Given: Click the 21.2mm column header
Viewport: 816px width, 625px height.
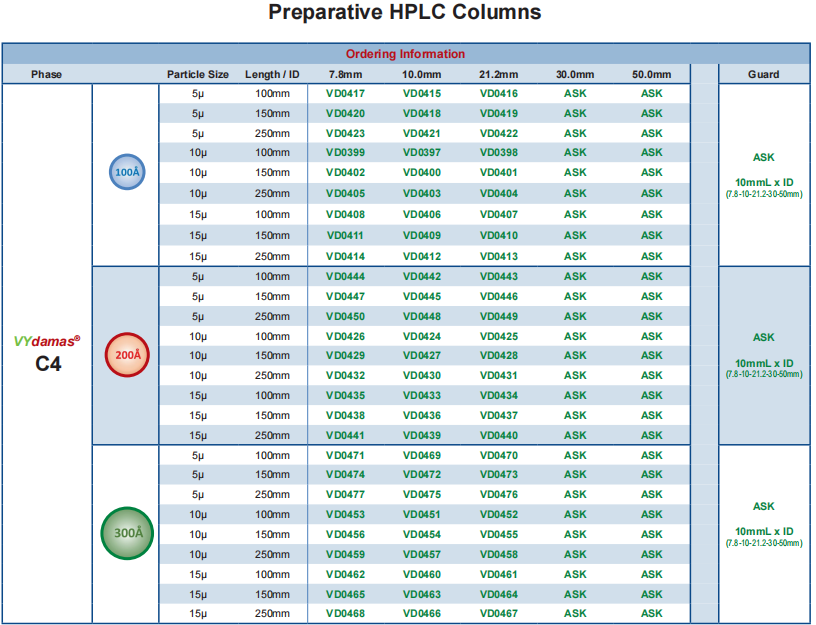Looking at the screenshot, I should click(499, 74).
